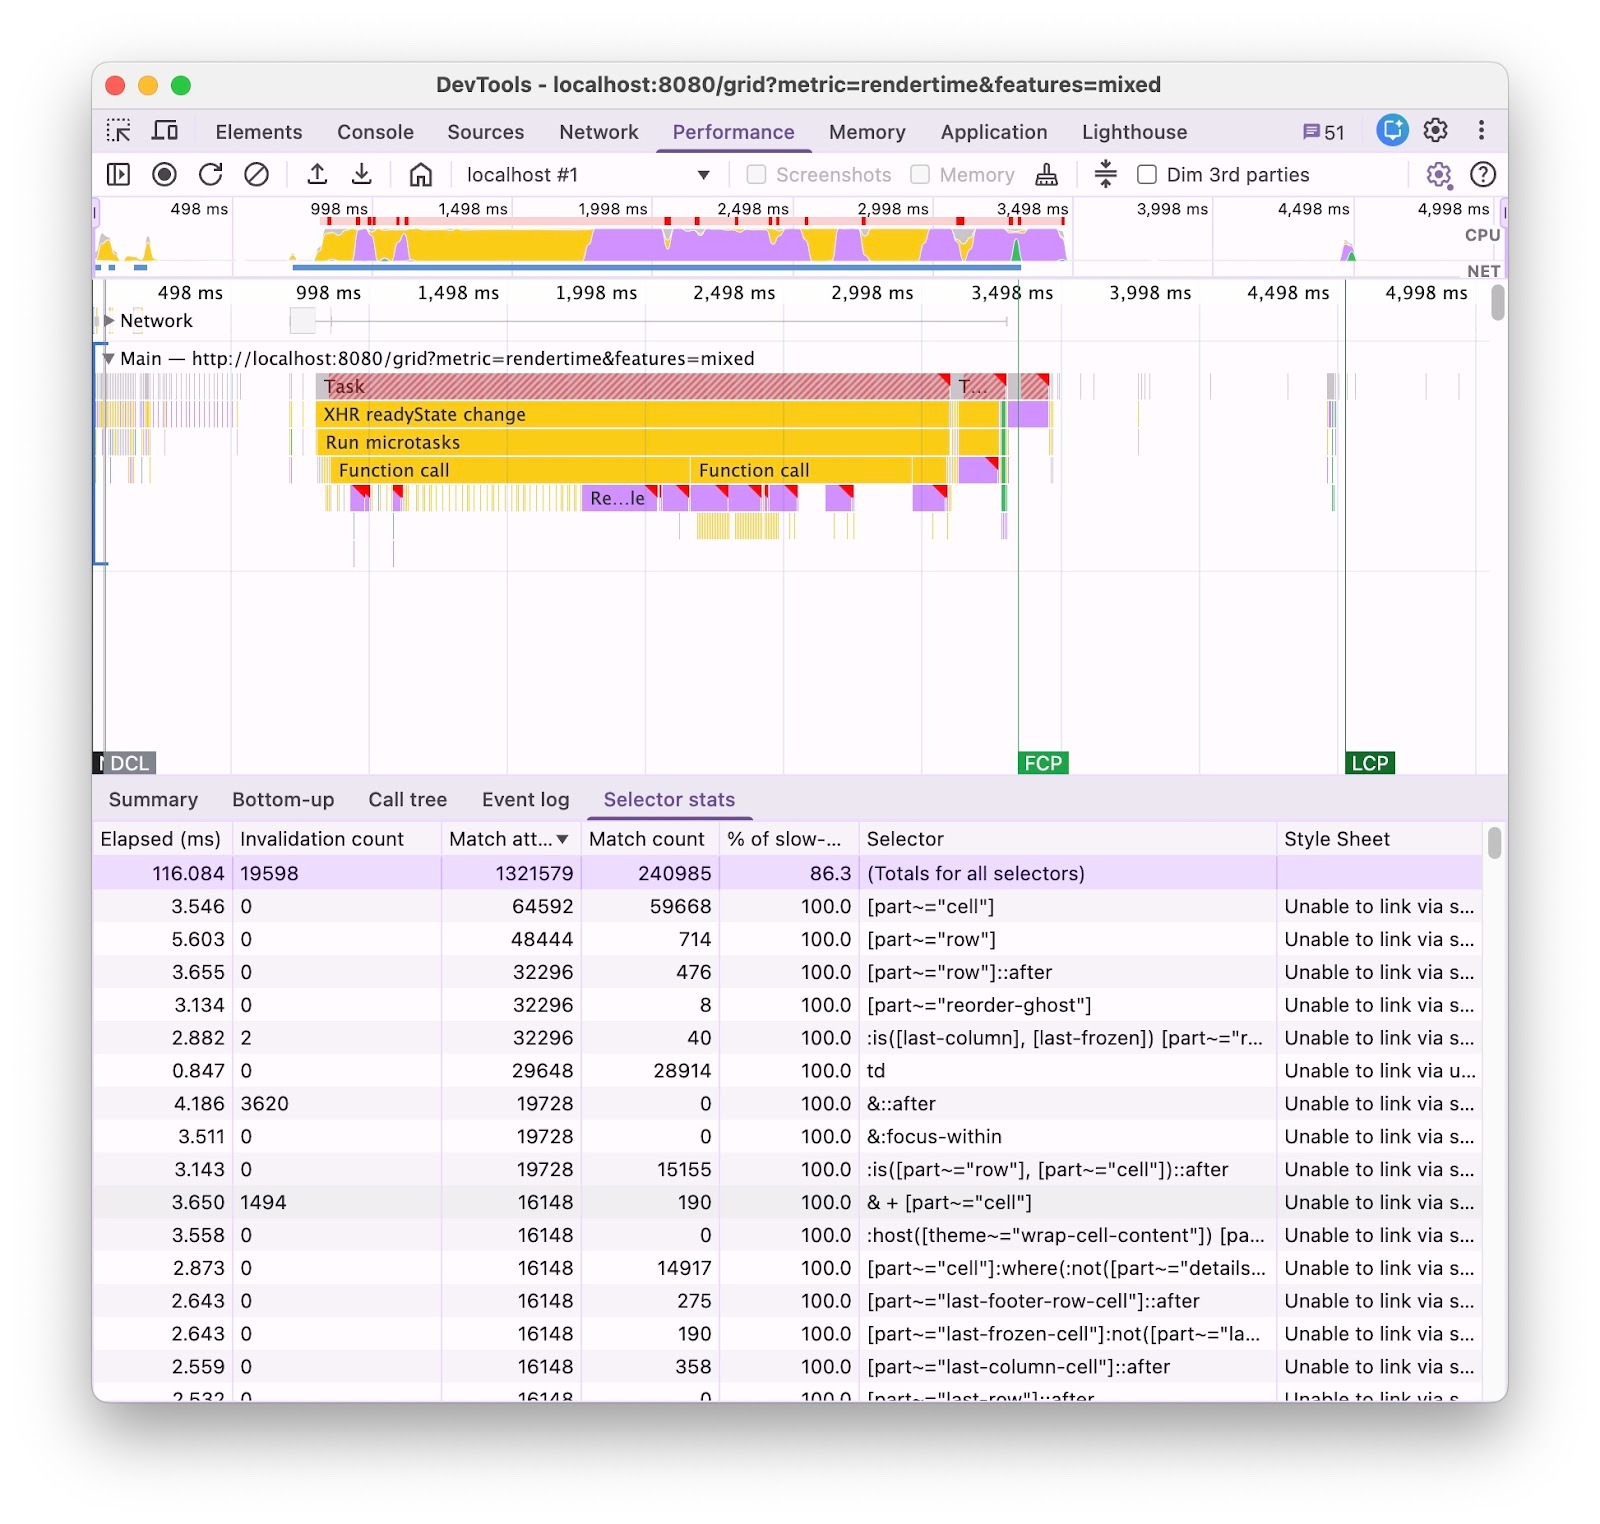Collapse the Main thread track
This screenshot has height=1524, width=1600.
pyautogui.click(x=108, y=358)
